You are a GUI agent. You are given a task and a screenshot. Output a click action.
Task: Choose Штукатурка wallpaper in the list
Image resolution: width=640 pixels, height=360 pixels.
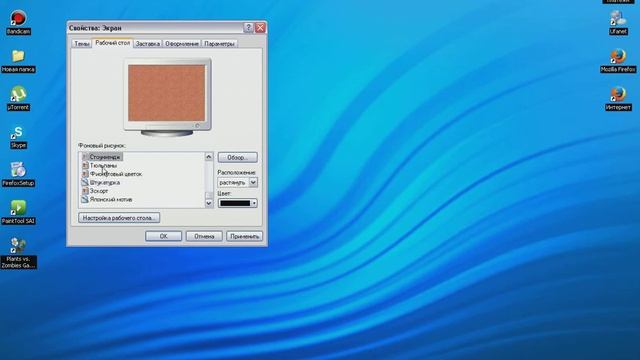pyautogui.click(x=104, y=182)
